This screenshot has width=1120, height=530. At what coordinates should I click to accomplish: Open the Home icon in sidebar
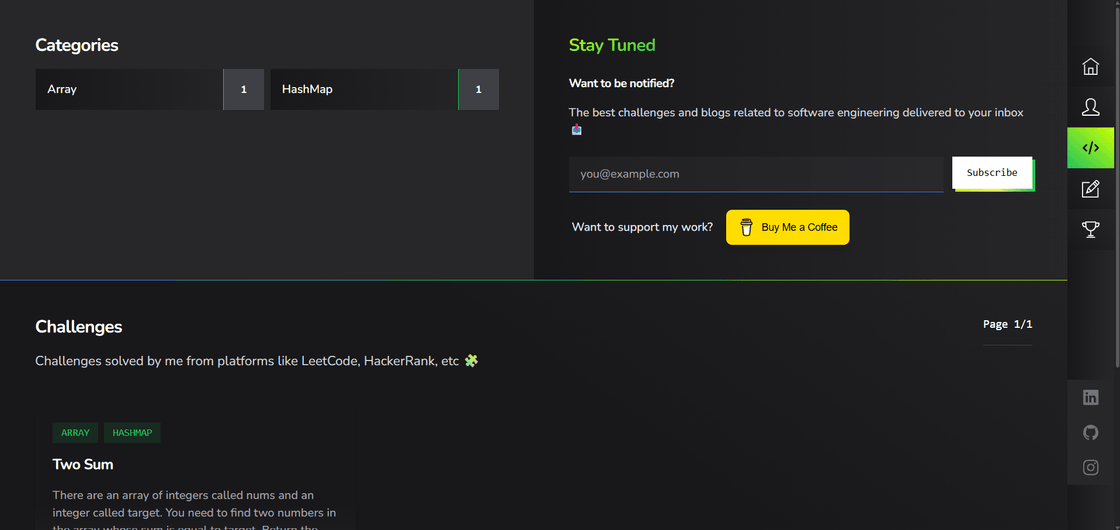pos(1090,66)
